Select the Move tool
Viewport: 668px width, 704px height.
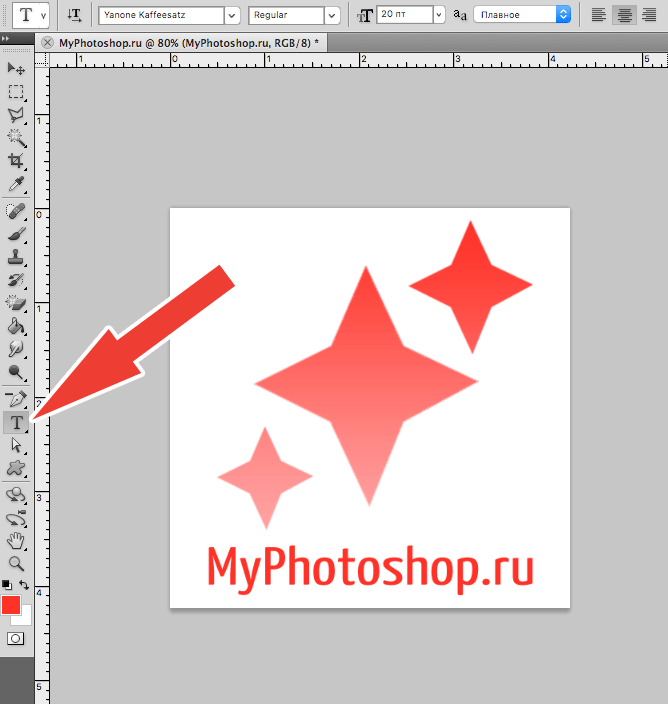click(x=16, y=68)
